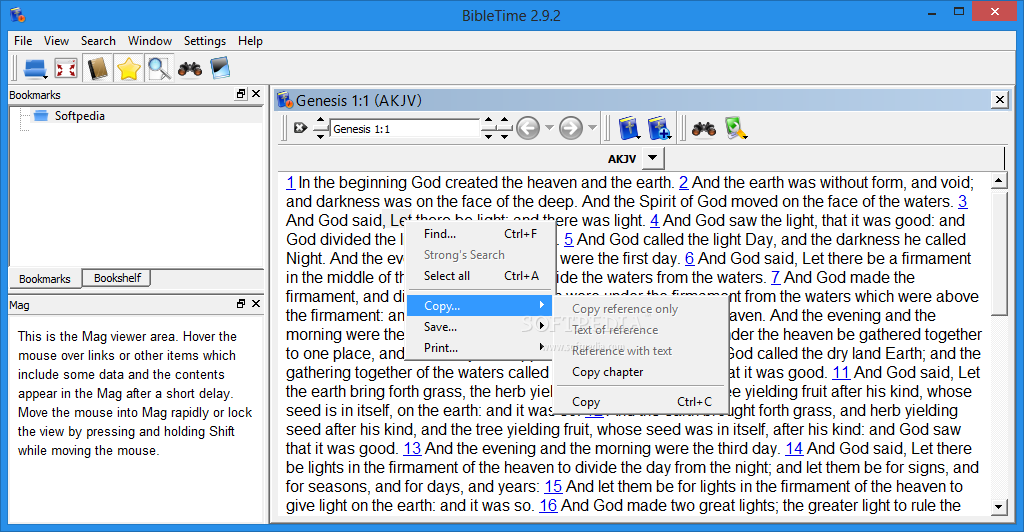Select Copy Ctrl+C in the submenu
This screenshot has width=1024, height=532.
pyautogui.click(x=640, y=402)
